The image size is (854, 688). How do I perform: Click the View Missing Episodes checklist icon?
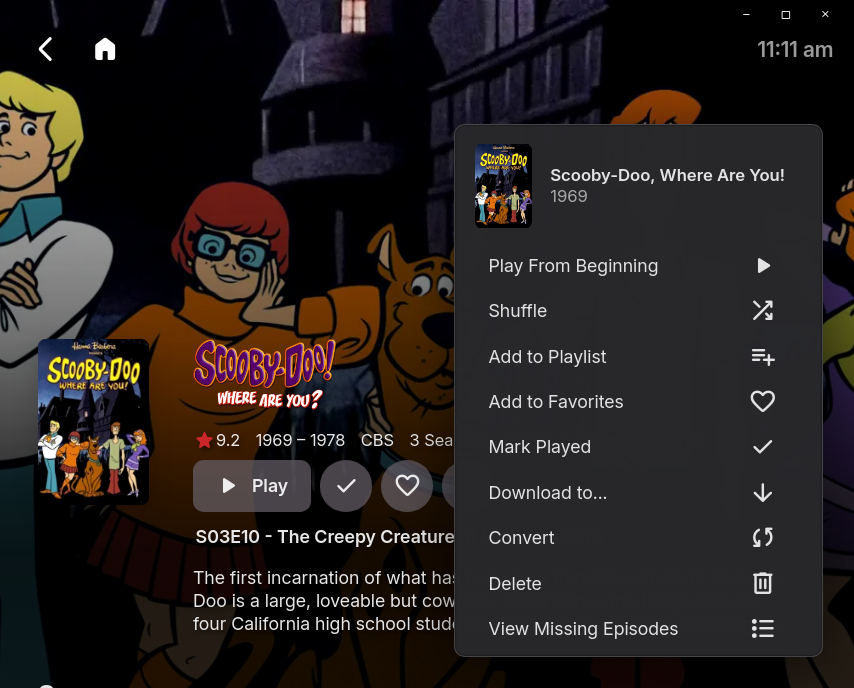pos(763,629)
